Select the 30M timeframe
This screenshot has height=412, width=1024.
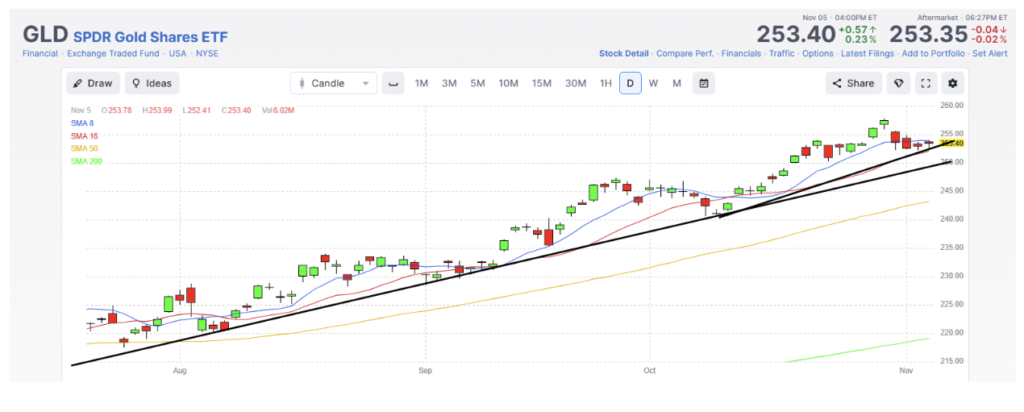point(575,83)
